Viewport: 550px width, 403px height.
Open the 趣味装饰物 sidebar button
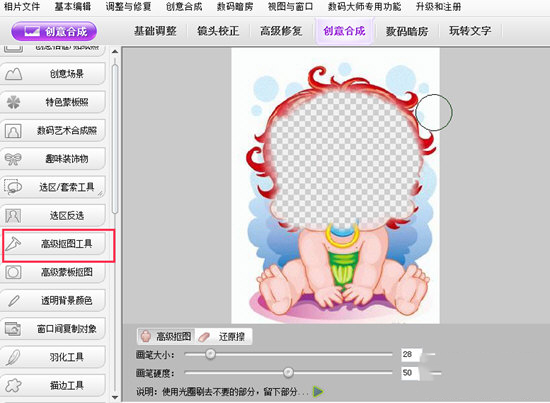click(53, 159)
